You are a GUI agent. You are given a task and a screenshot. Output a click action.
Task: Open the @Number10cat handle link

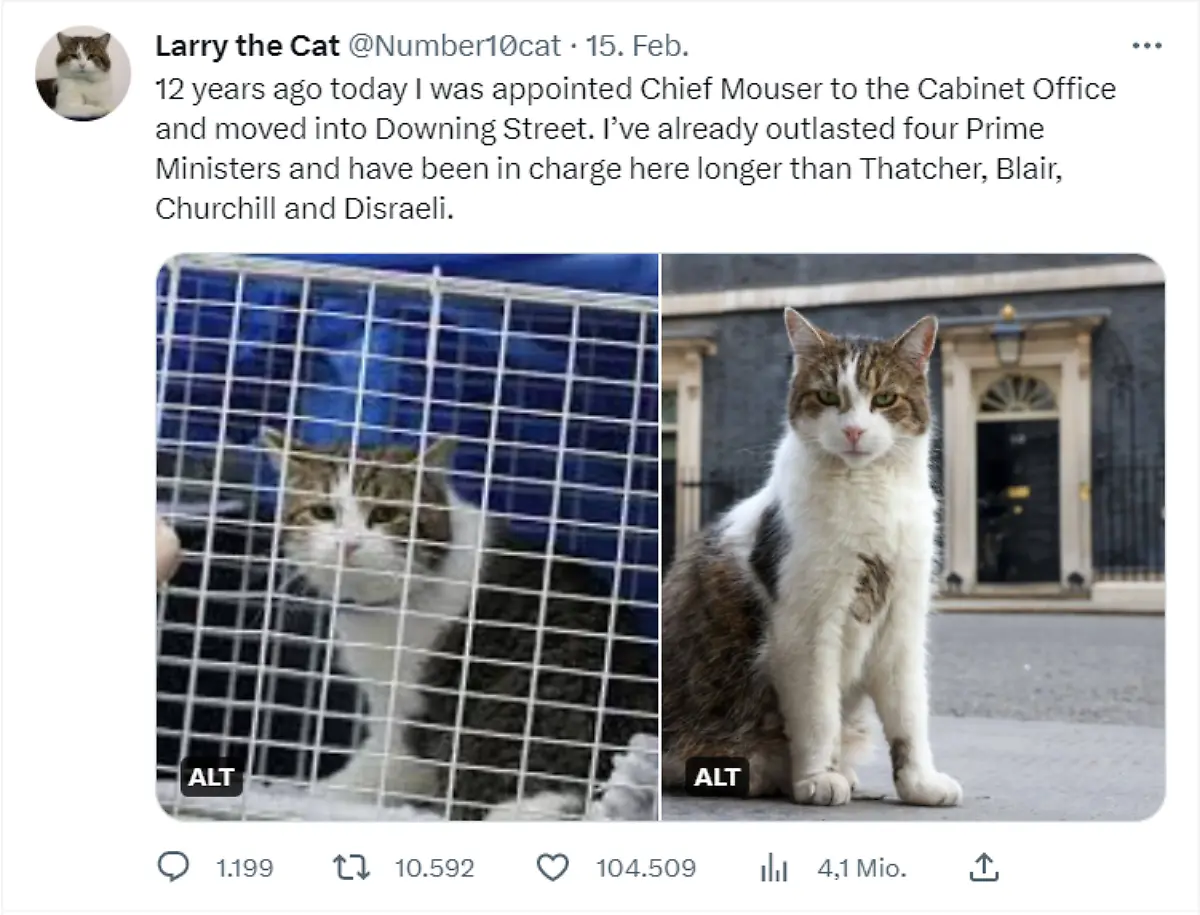(x=454, y=46)
